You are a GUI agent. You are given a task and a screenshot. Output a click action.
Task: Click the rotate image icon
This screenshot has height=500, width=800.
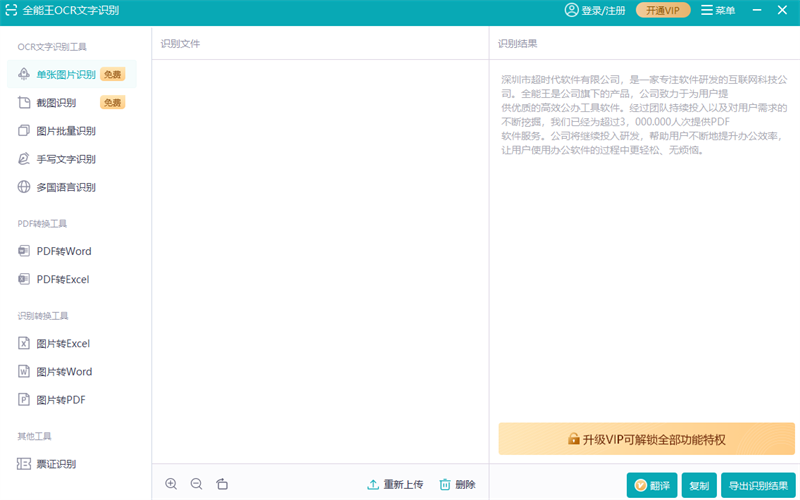[x=222, y=484]
